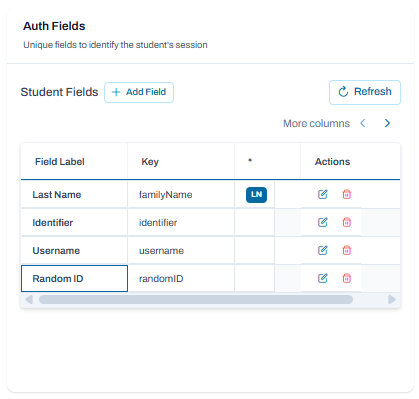Add a new student field
419x399 pixels.
coord(139,92)
